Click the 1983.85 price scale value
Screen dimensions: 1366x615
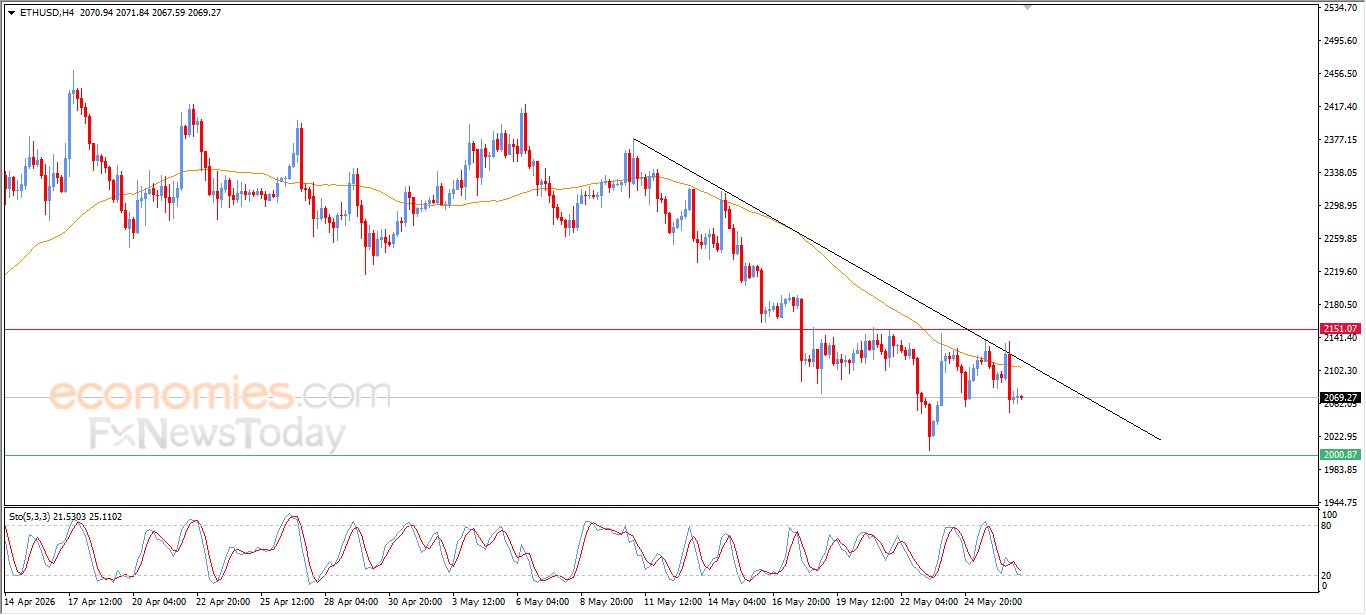click(x=1340, y=470)
